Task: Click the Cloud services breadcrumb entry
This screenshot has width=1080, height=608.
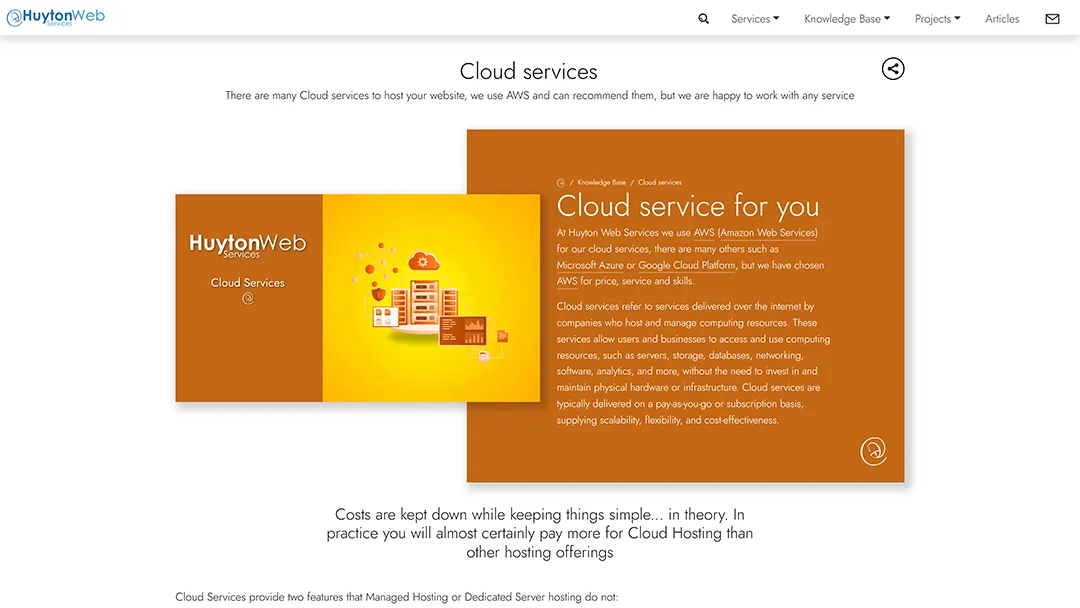Action: 659,182
